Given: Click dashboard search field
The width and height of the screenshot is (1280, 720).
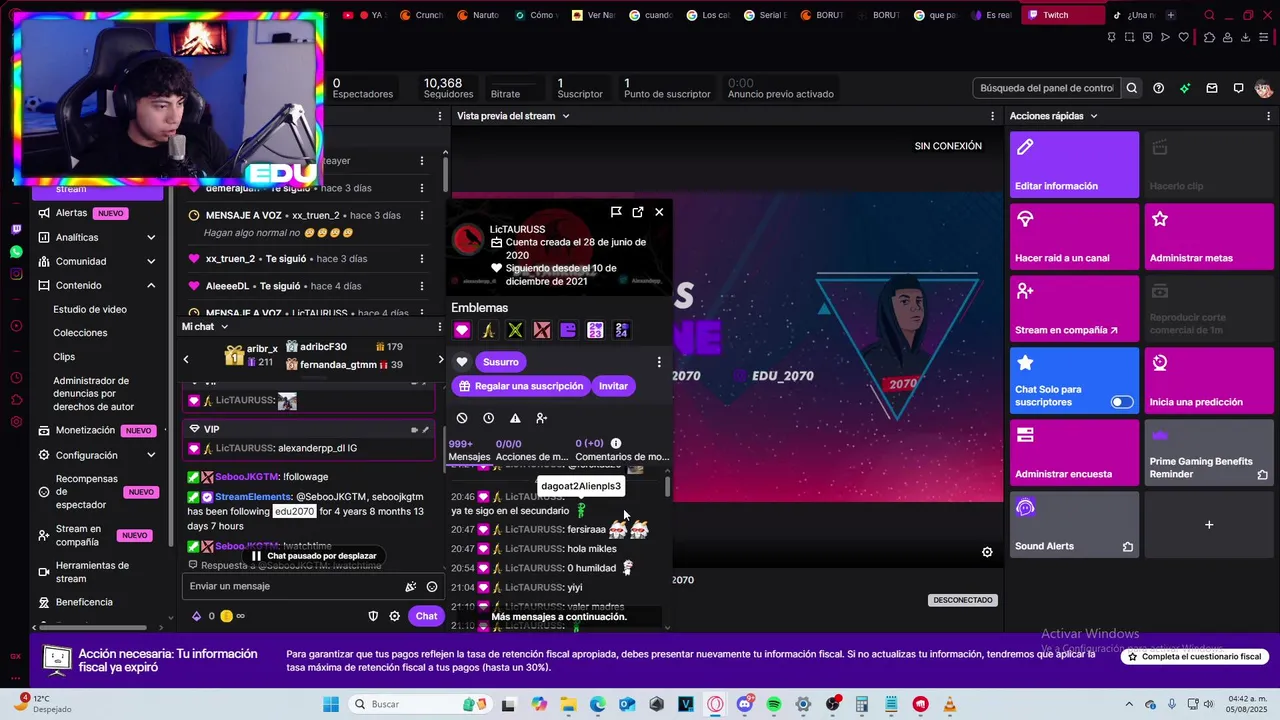Looking at the screenshot, I should click(x=1047, y=88).
